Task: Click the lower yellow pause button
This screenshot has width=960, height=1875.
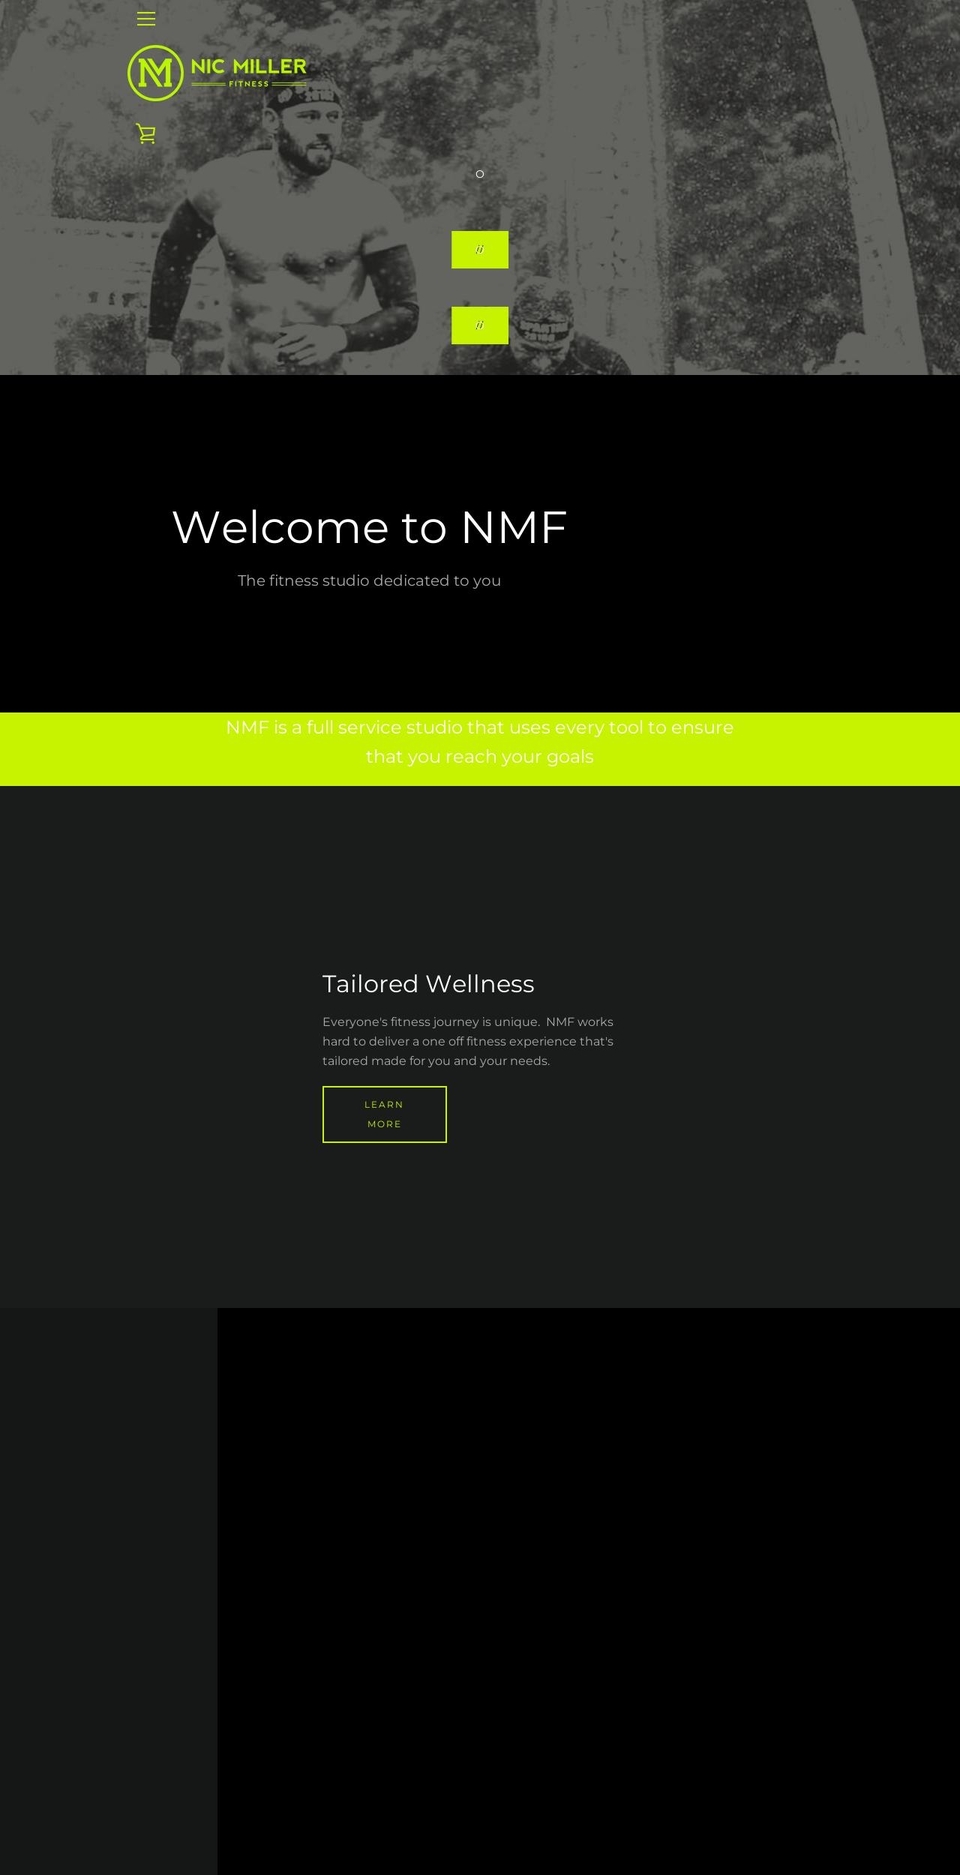Action: pos(480,325)
